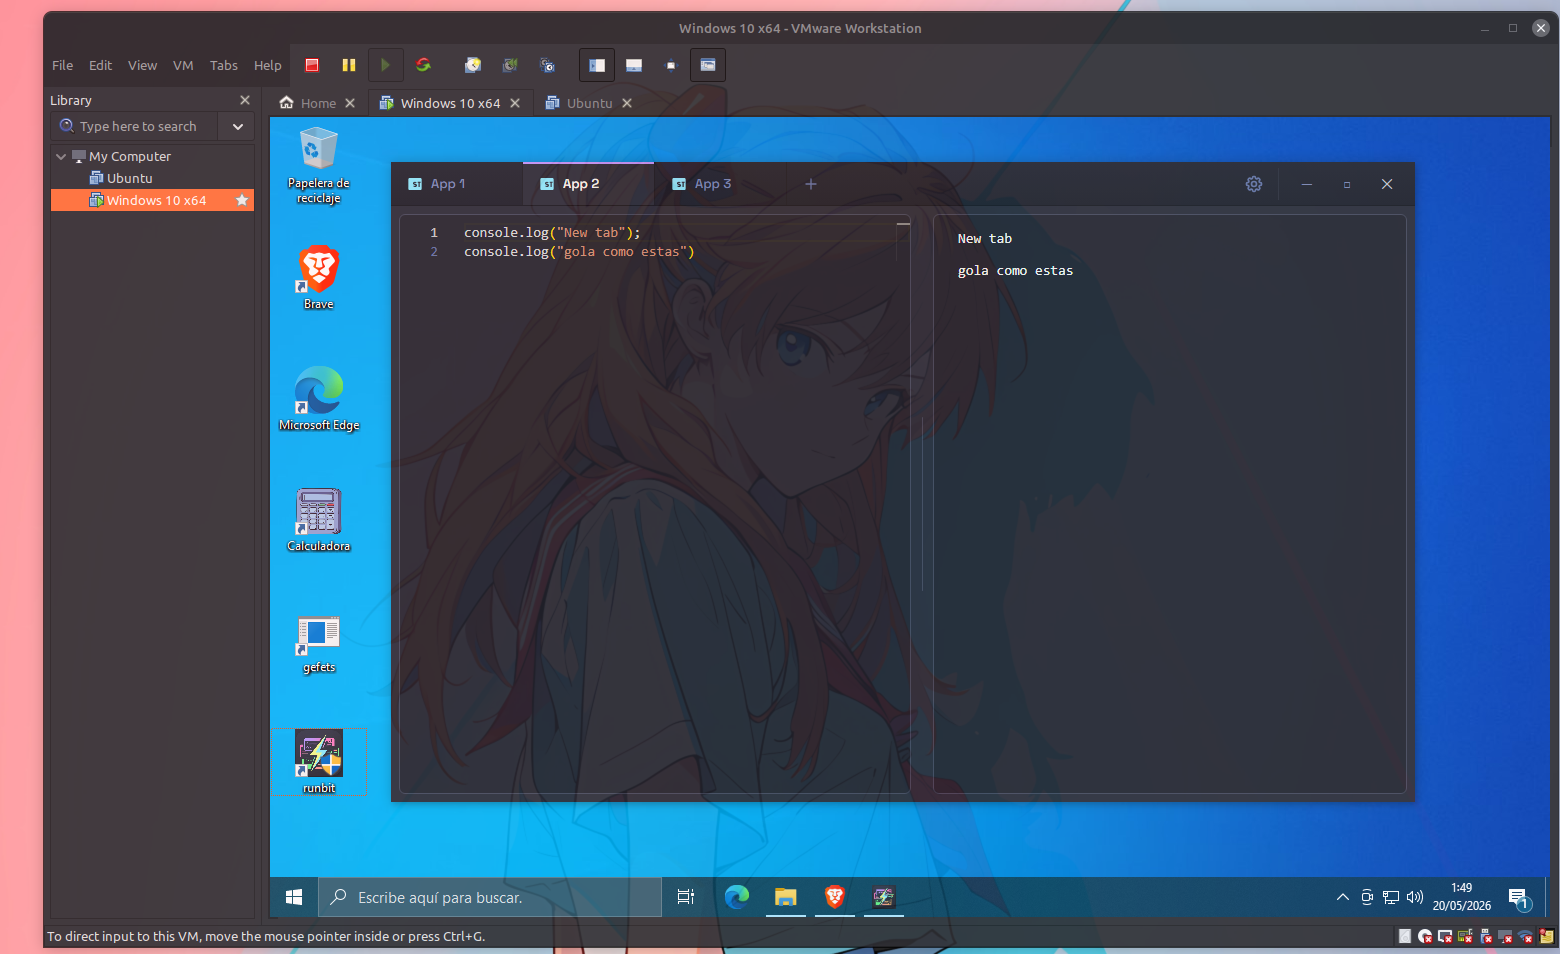
Task: Open the notification center icon
Action: 1519,898
